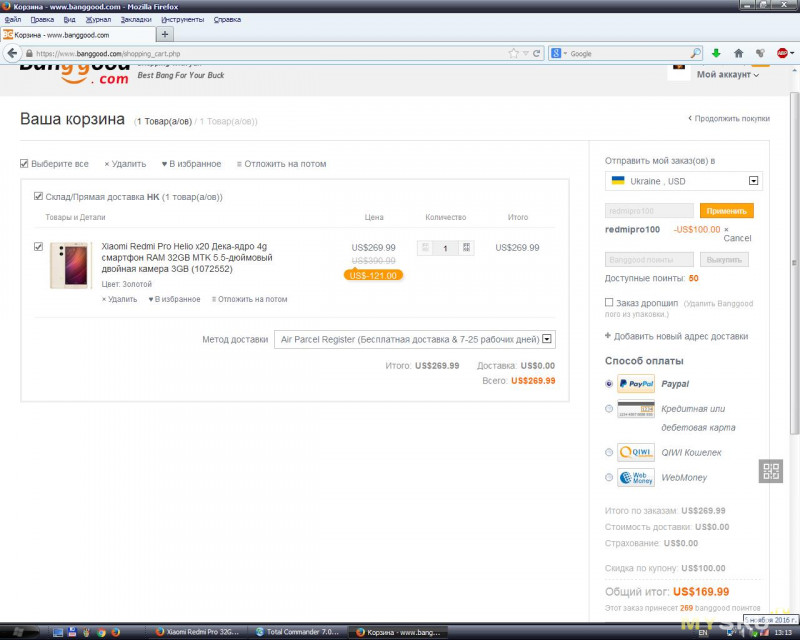800x640 pixels.
Task: Click 'Отложить на потом' in top actions
Action: coord(281,164)
